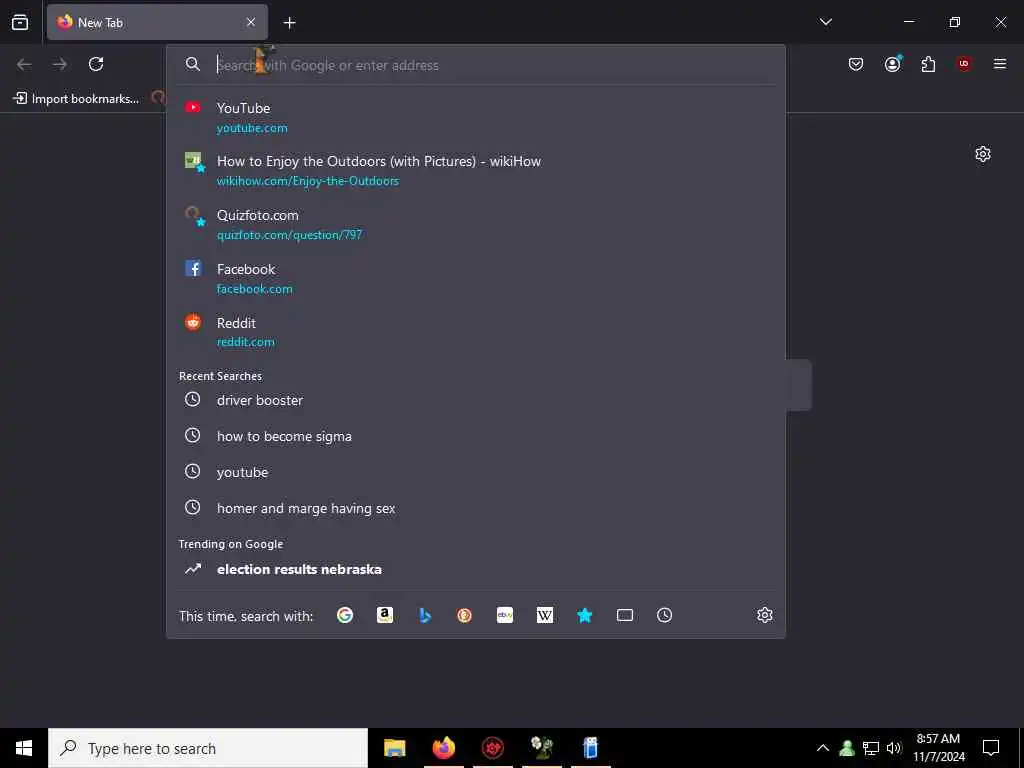The width and height of the screenshot is (1024, 768).
Task: Select recent search driver booster
Action: (476, 400)
